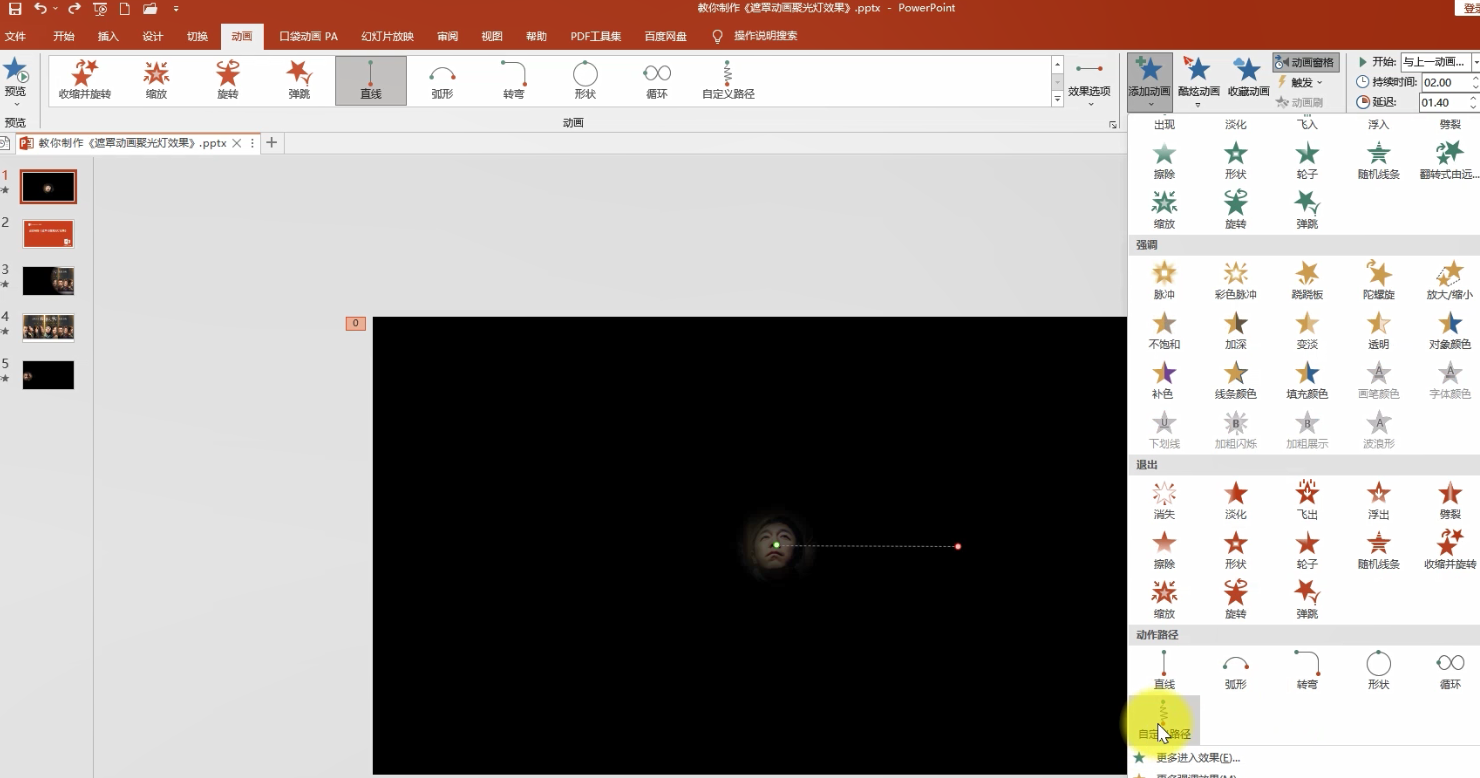Apply the 填充颜色 emphasis effect
This screenshot has width=1480, height=778.
click(1307, 380)
